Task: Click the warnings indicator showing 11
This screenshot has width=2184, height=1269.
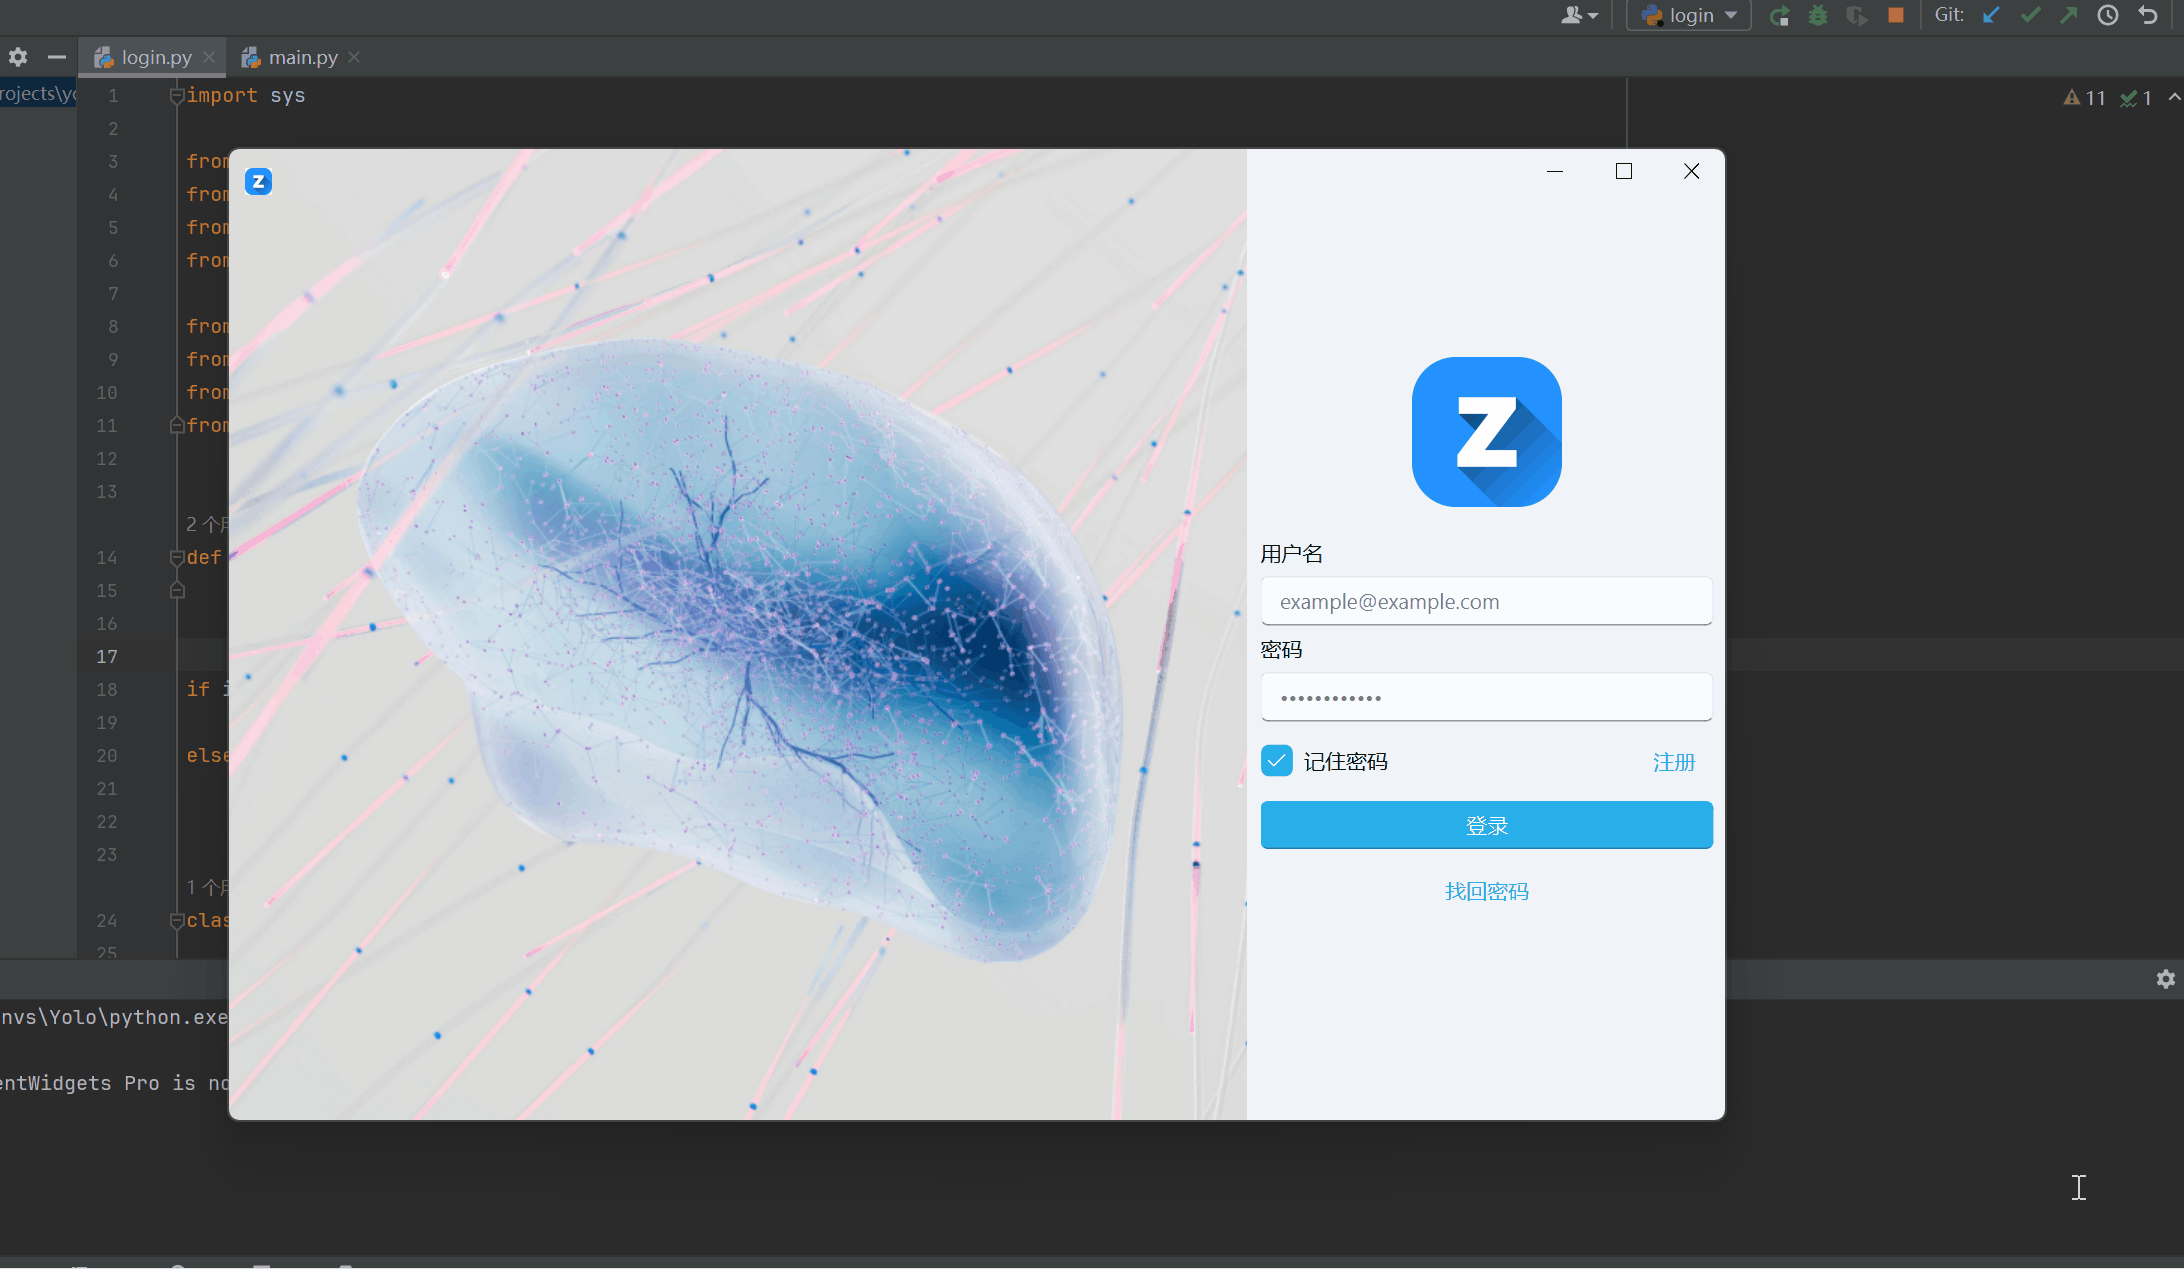Action: [x=2085, y=97]
